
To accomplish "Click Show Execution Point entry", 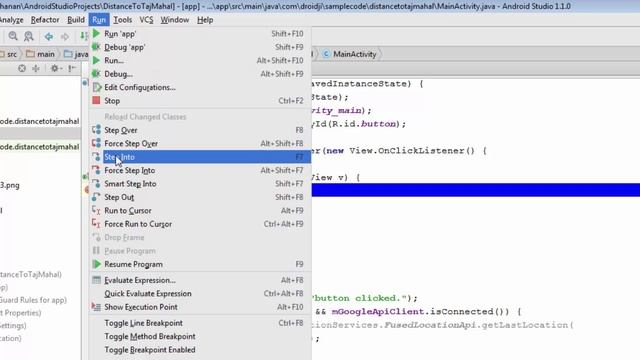I will [x=200, y=307].
